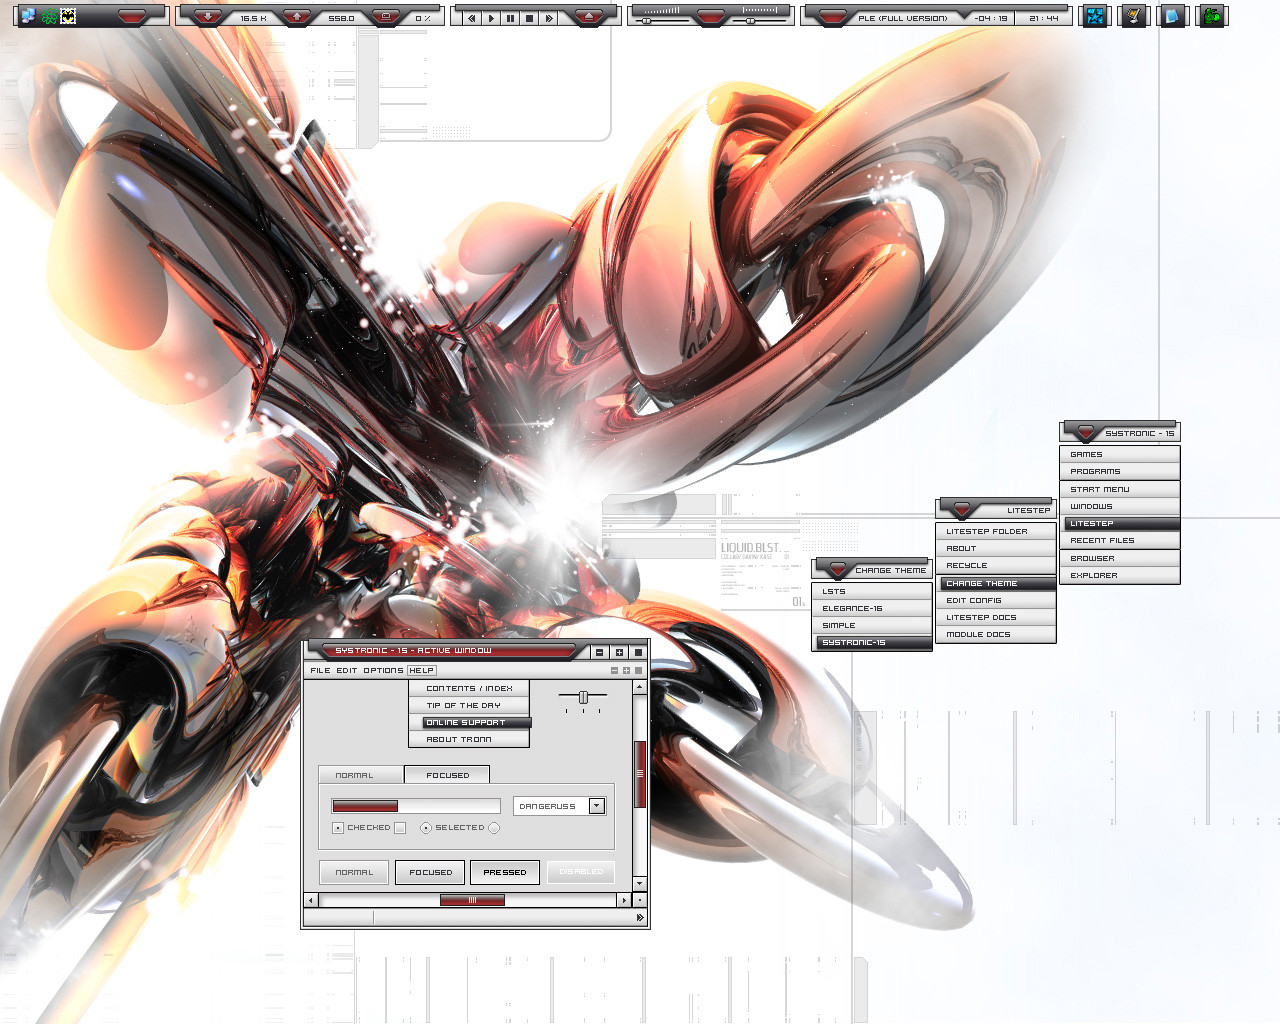Screen dimensions: 1280x1024
Task: Open Games in the Systronic menu
Action: pyautogui.click(x=1120, y=454)
